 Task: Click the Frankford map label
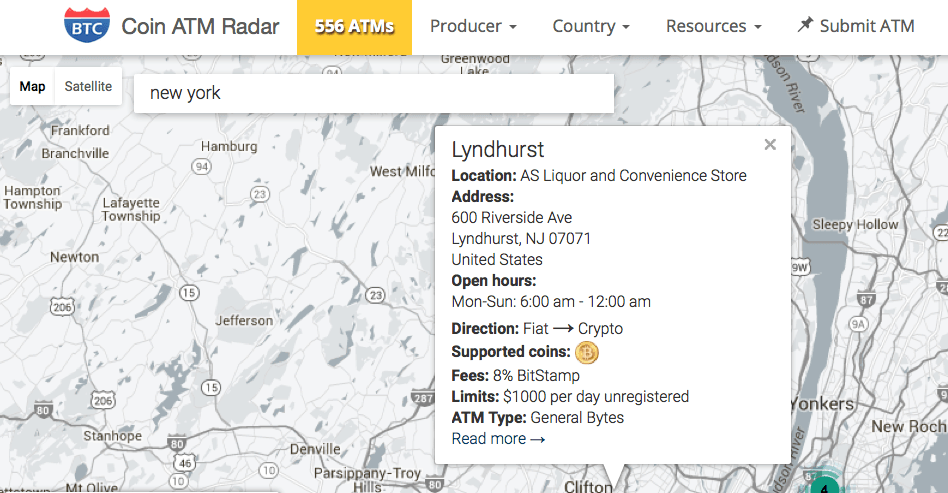coord(80,131)
